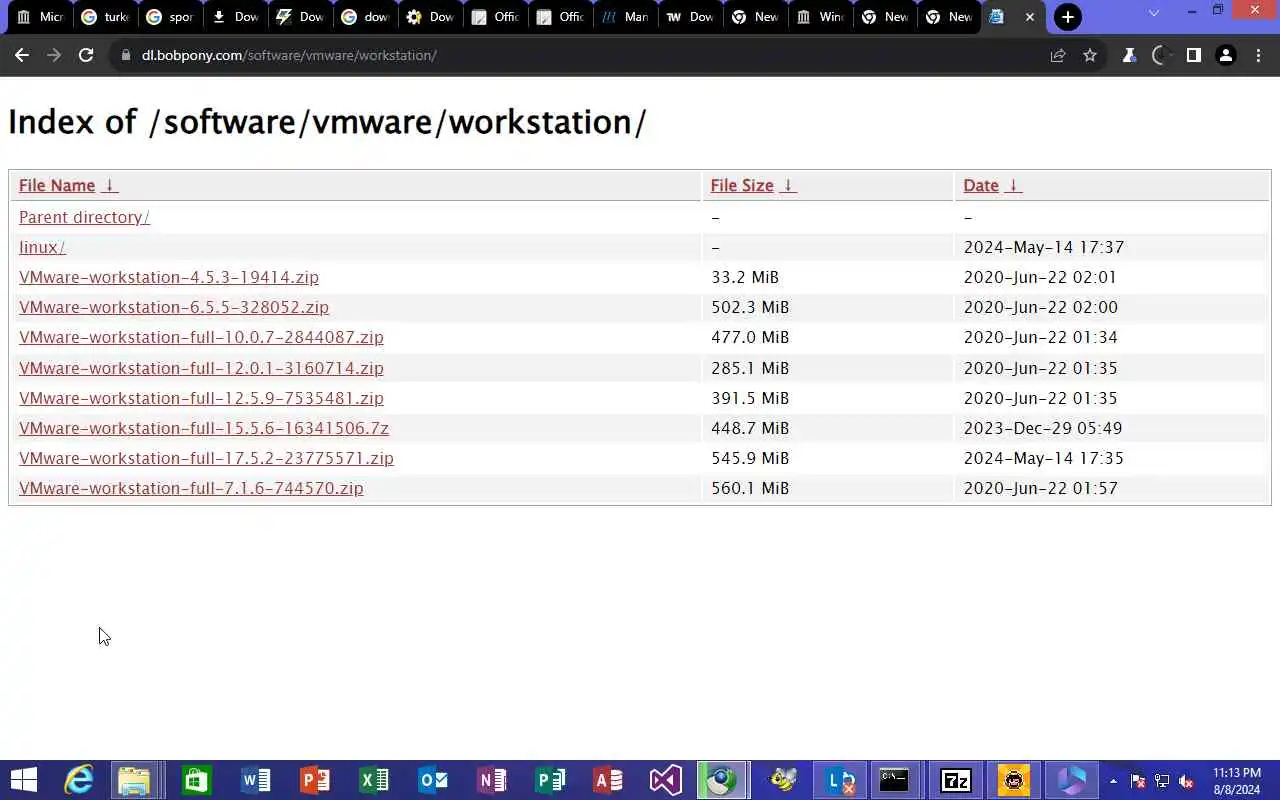Screen dimensions: 1280x800
Task: Click the File Name column header link
Action: point(57,185)
